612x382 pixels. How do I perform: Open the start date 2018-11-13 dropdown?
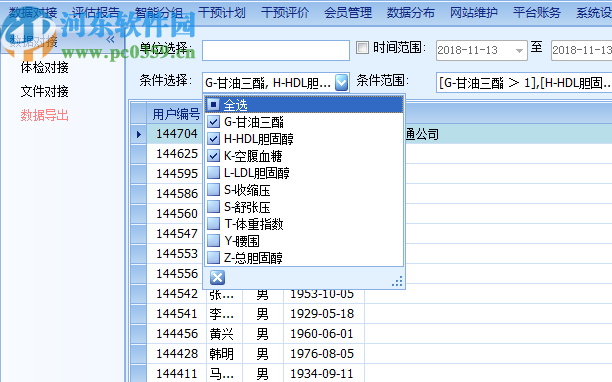[x=519, y=50]
